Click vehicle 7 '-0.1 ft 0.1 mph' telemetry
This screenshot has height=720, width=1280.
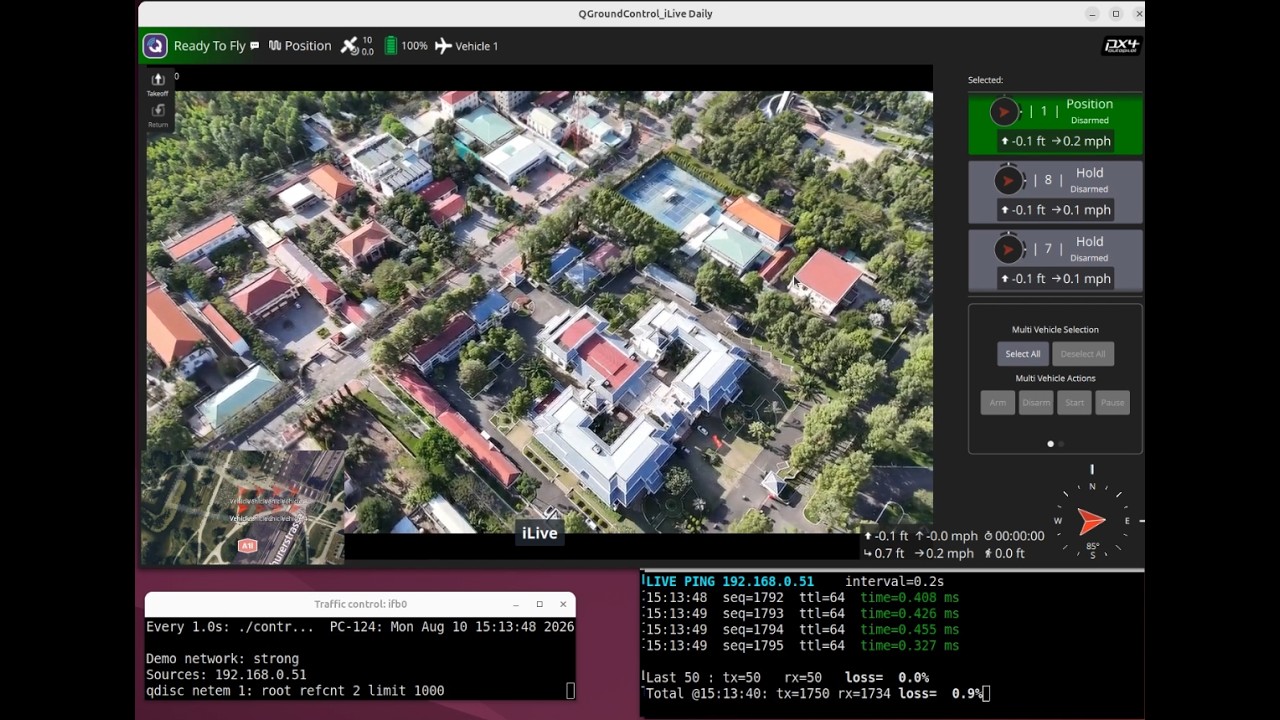(1055, 279)
